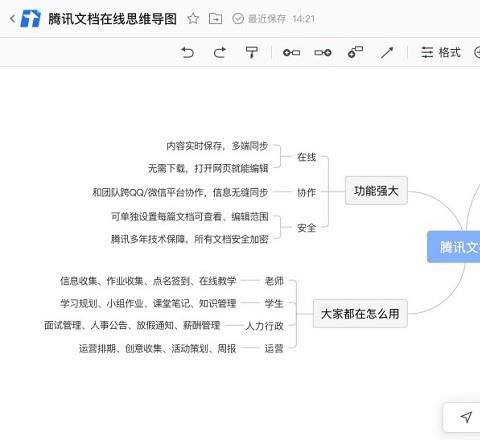Image resolution: width=480 pixels, height=440 pixels.
Task: Click the navigation locate arrow icon
Action: tap(466, 417)
